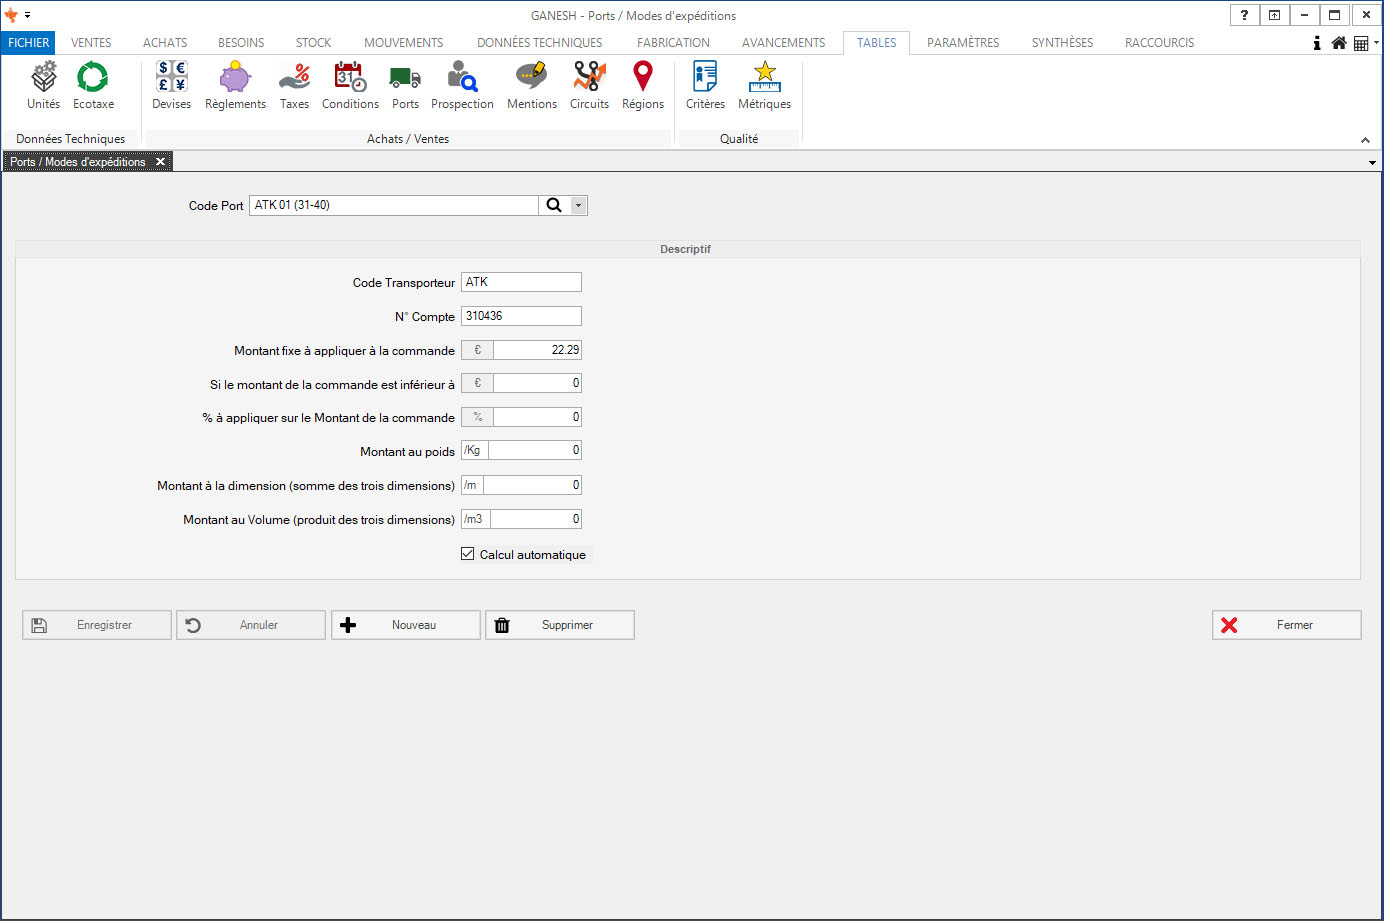Click the Code Port search magnifier
Viewport: 1384px width, 921px height.
554,206
